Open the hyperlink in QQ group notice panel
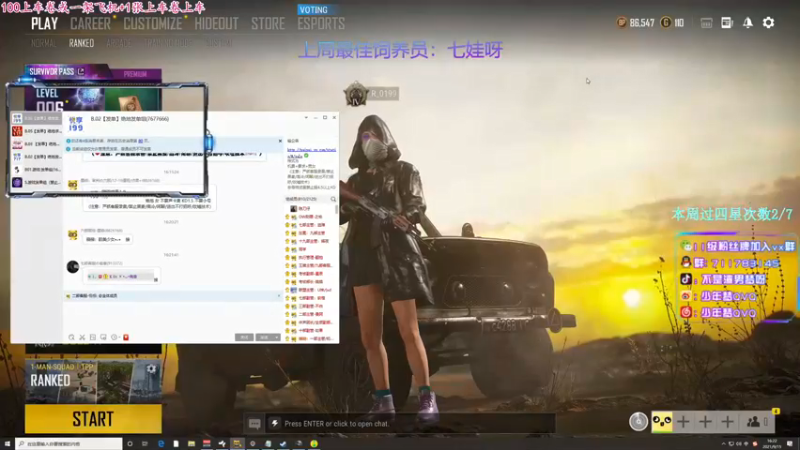Image resolution: width=800 pixels, height=450 pixels. point(311,150)
